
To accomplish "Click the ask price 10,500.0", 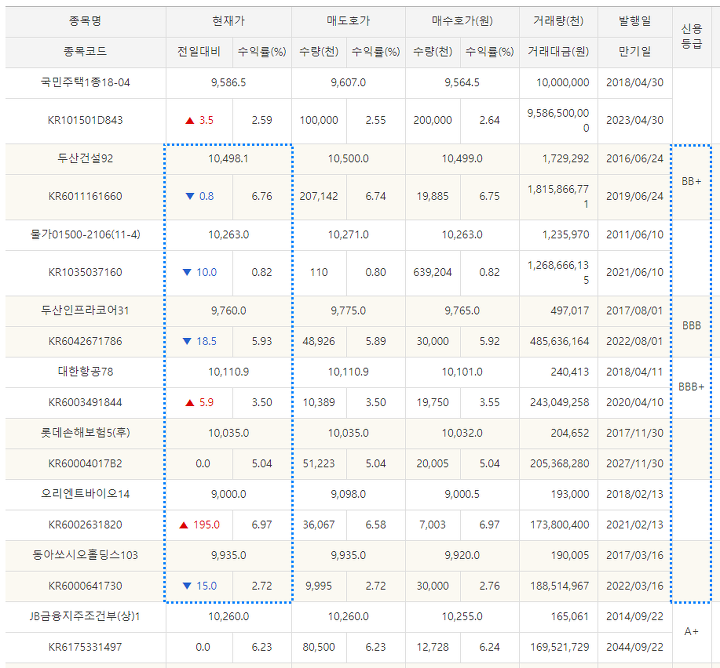I will (x=348, y=158).
